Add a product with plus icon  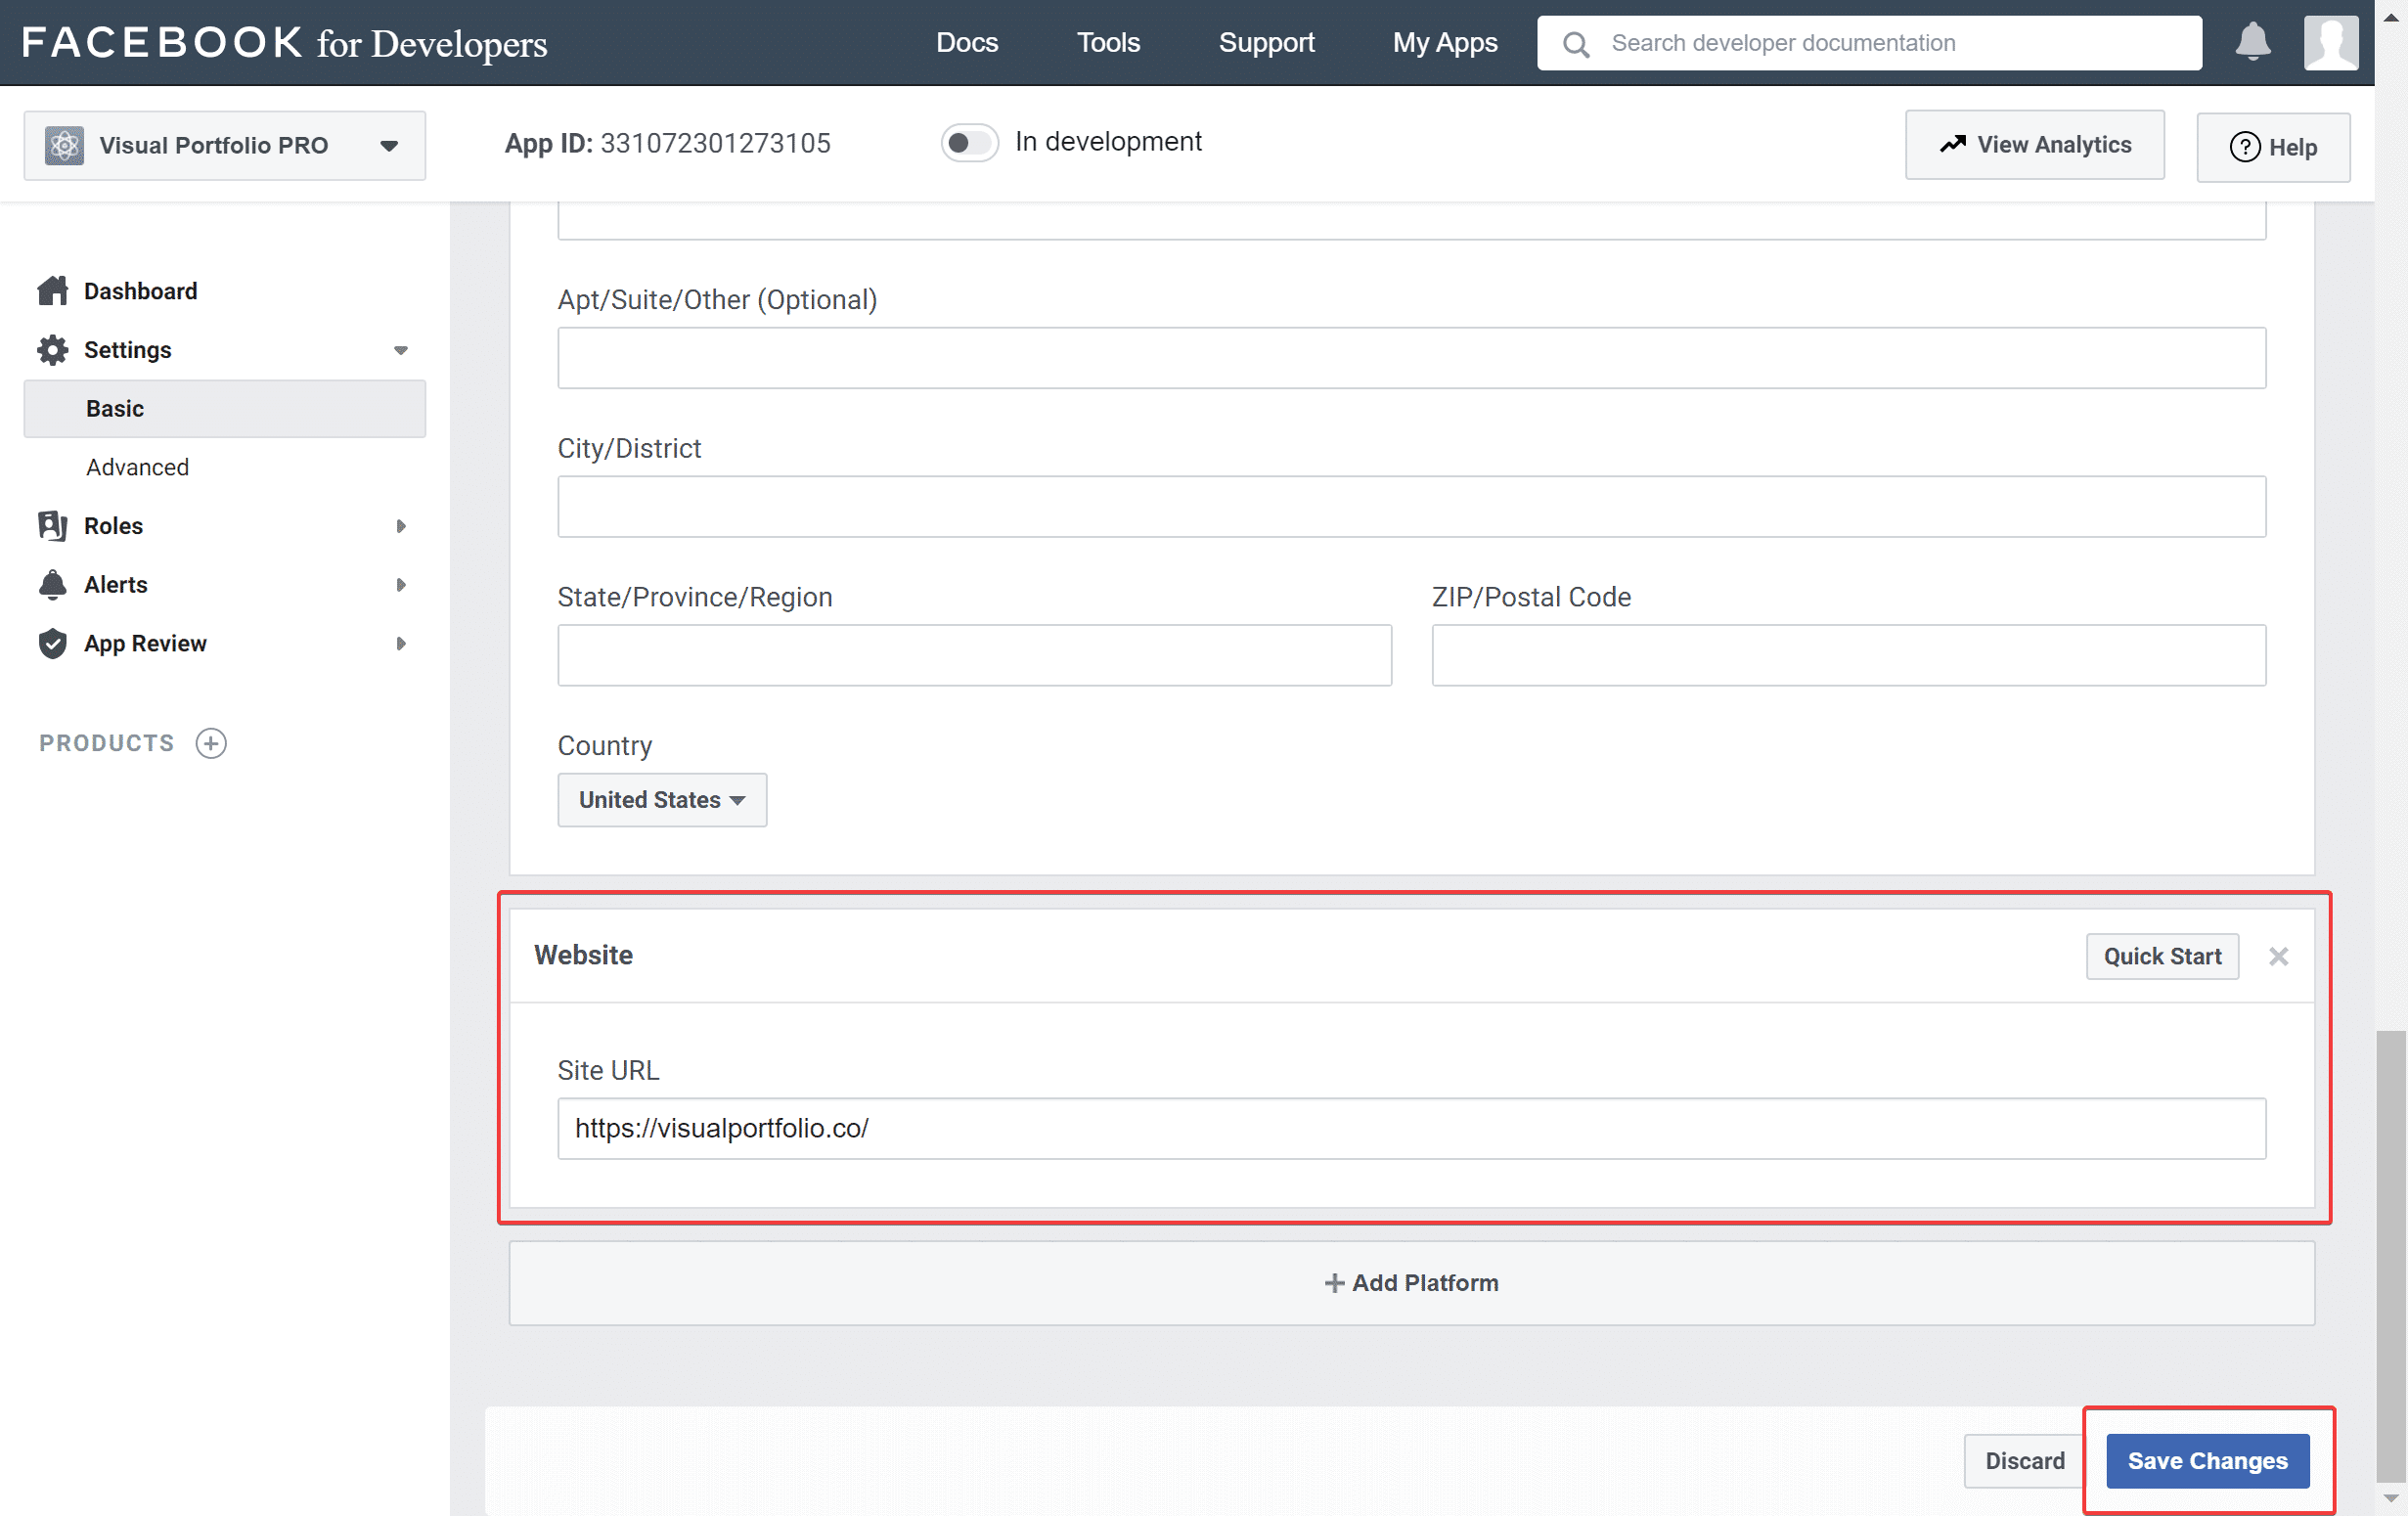211,743
